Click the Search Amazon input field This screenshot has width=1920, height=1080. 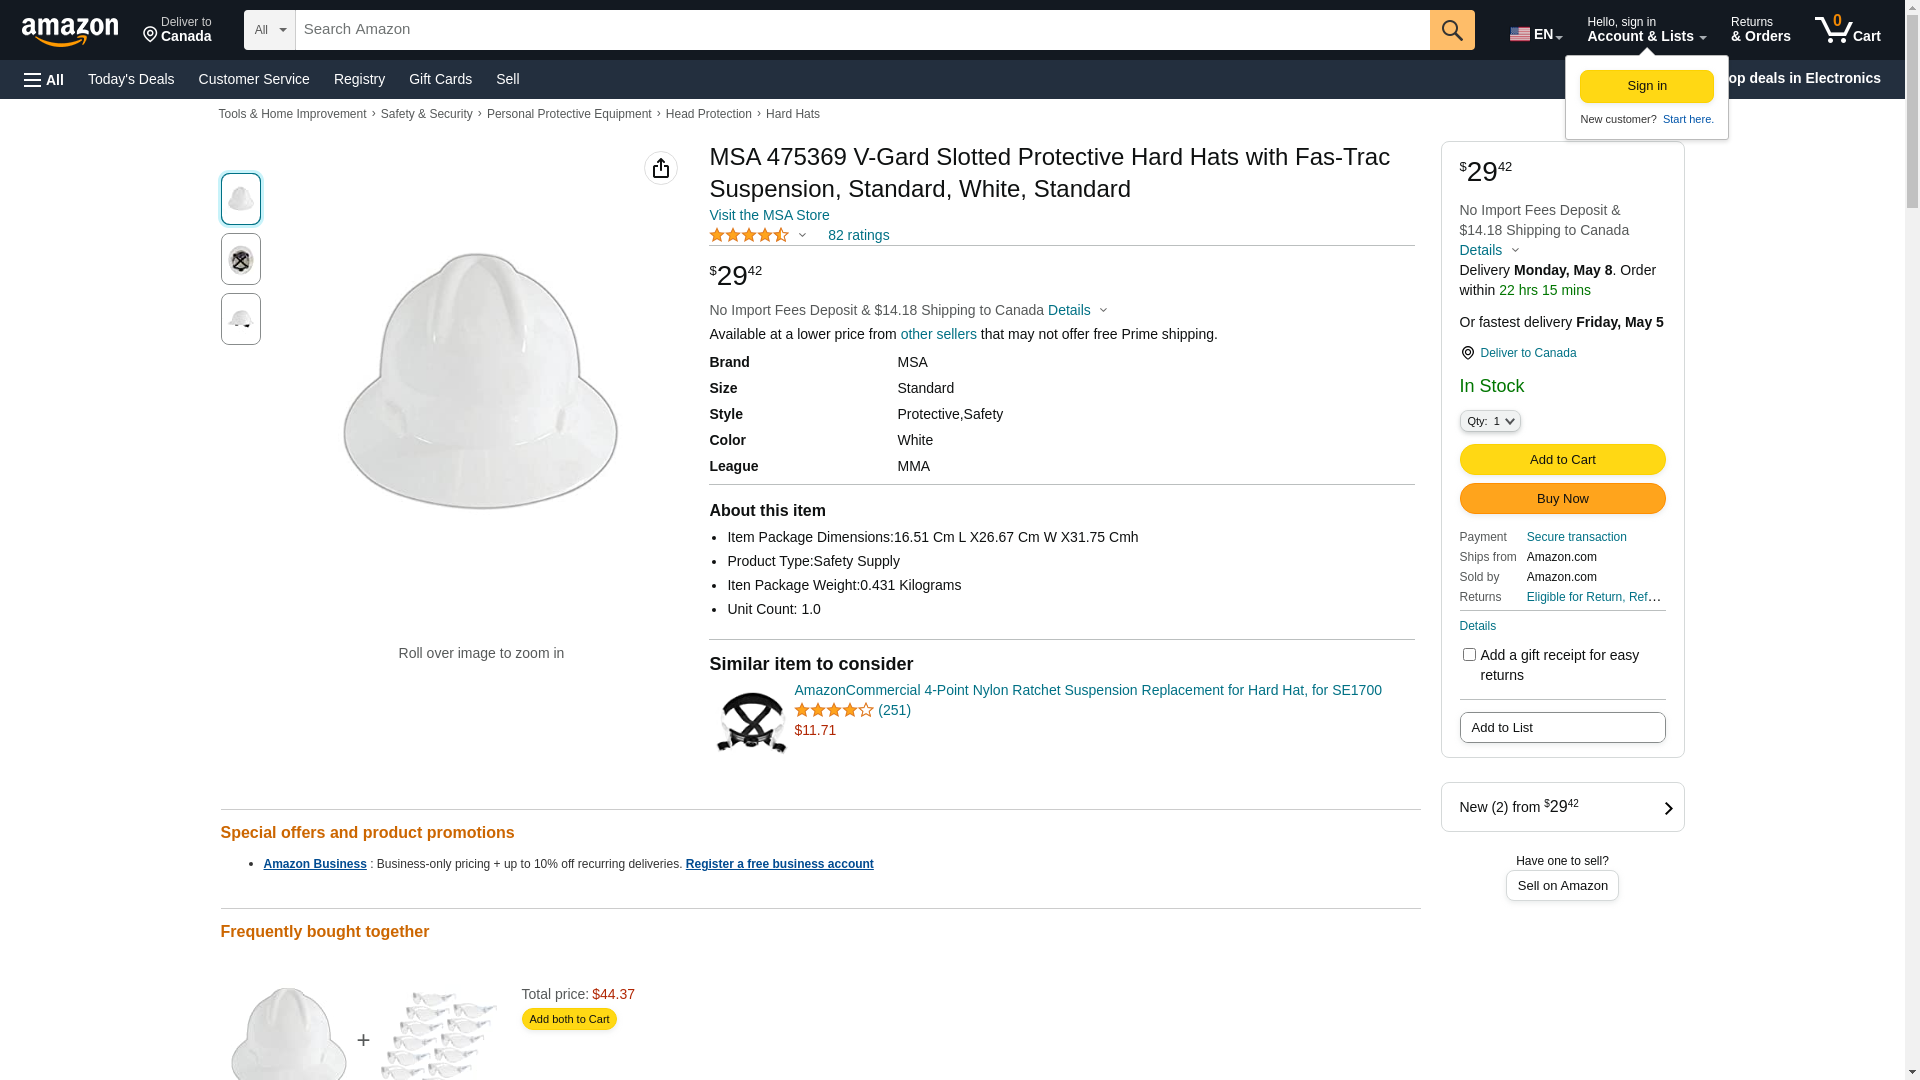coord(862,30)
